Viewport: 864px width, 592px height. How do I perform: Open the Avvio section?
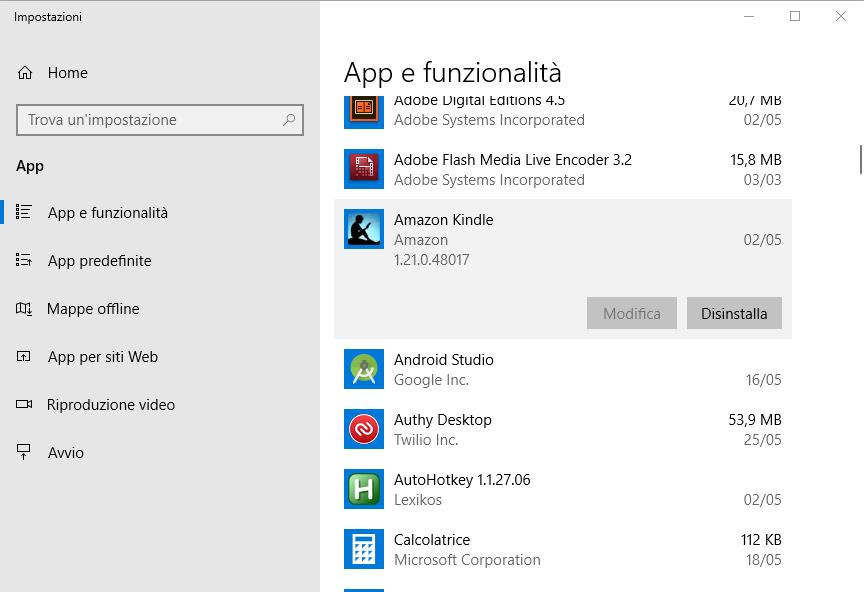[x=160, y=453]
